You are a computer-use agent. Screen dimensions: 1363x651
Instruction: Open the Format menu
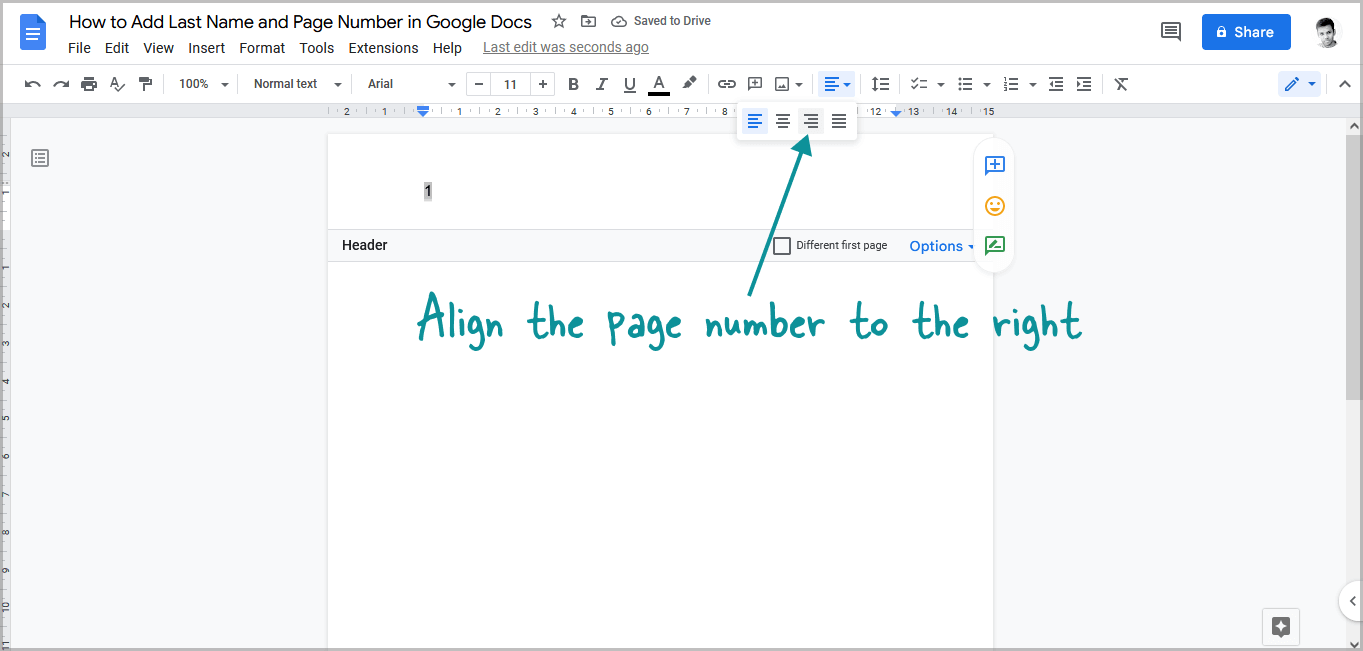coord(262,47)
